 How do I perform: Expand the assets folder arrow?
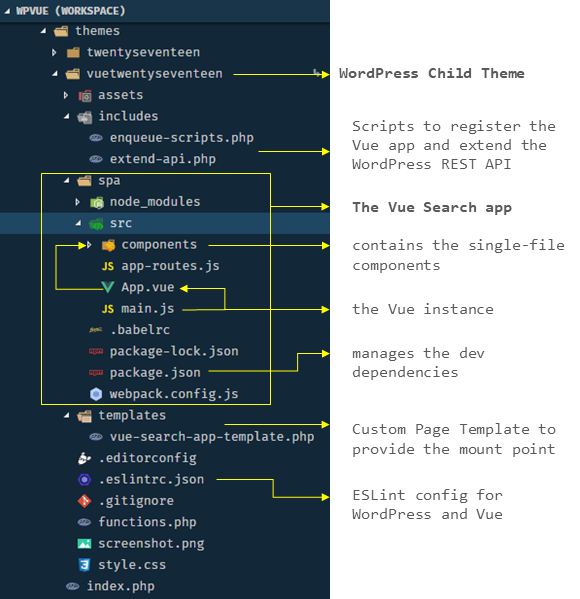[66, 95]
